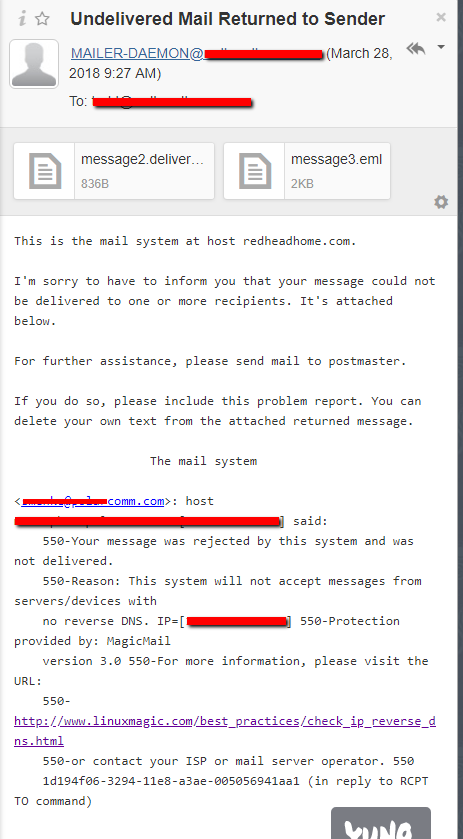Click the message2 attachment document icon

44,171
